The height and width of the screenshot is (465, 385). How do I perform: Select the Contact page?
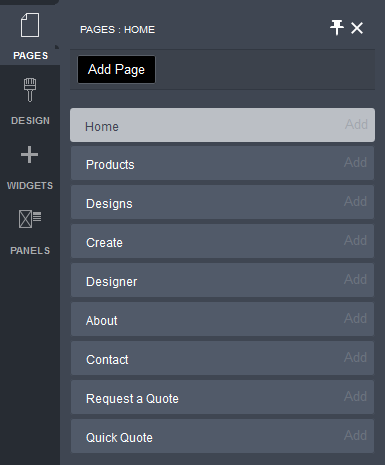click(222, 358)
